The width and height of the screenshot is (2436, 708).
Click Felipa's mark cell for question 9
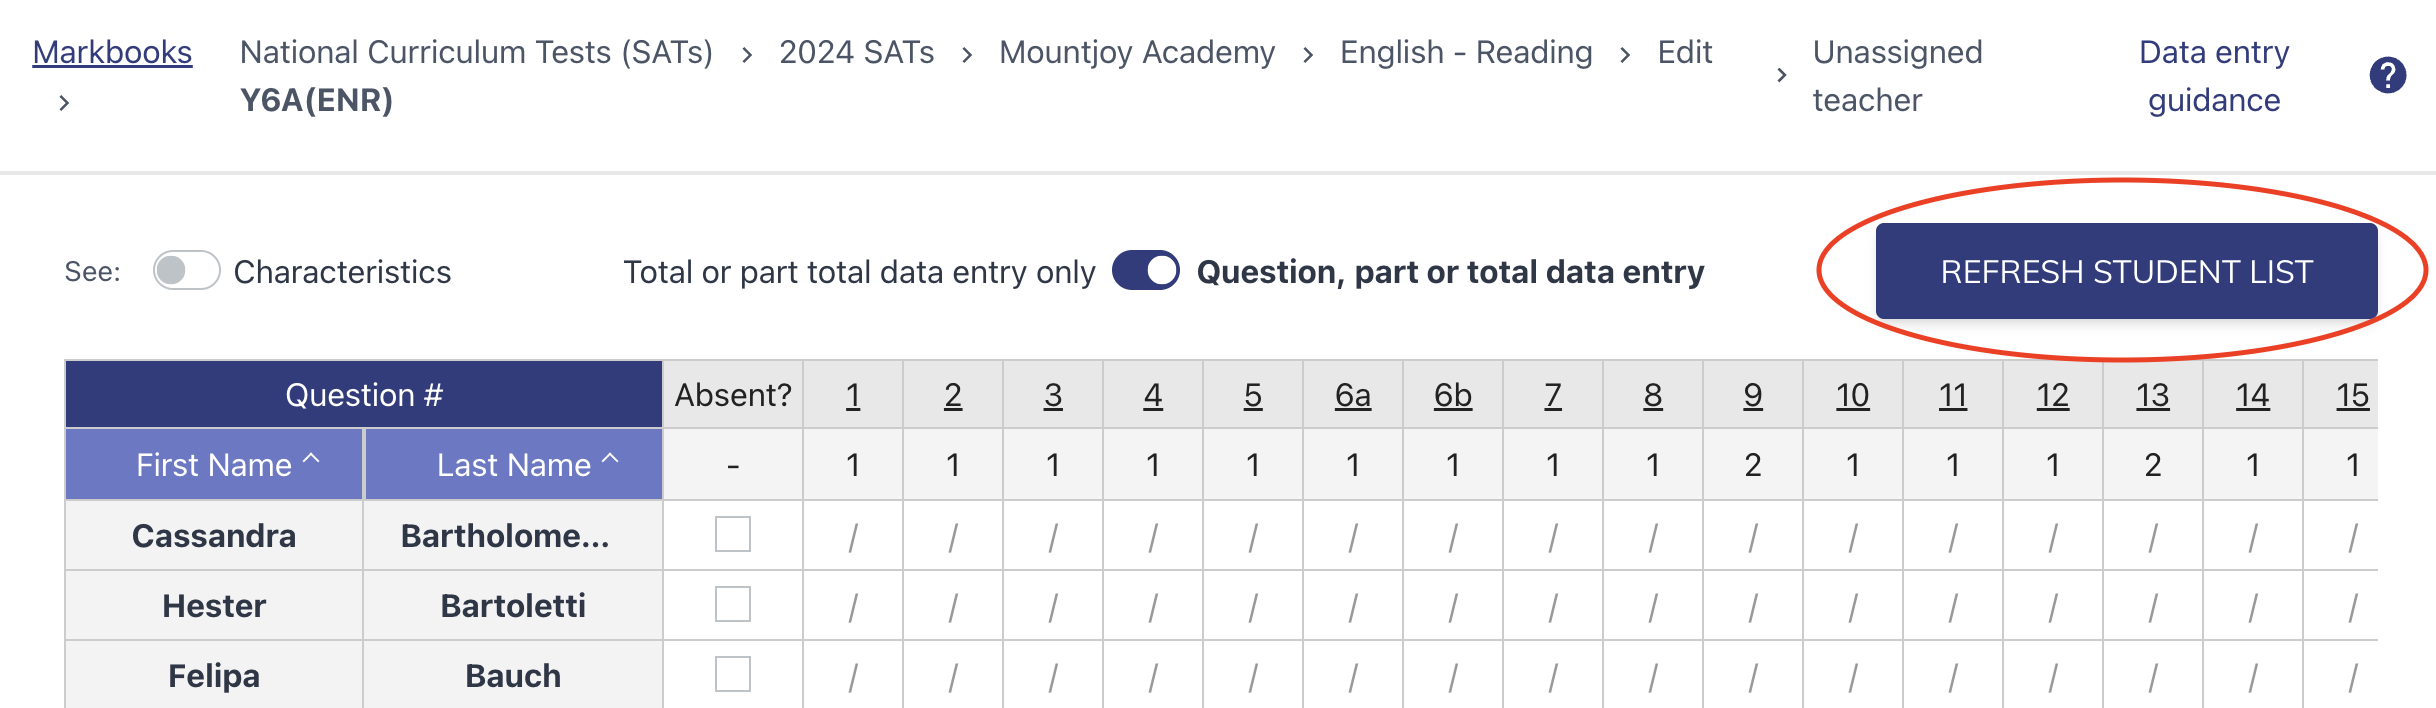(x=1753, y=676)
